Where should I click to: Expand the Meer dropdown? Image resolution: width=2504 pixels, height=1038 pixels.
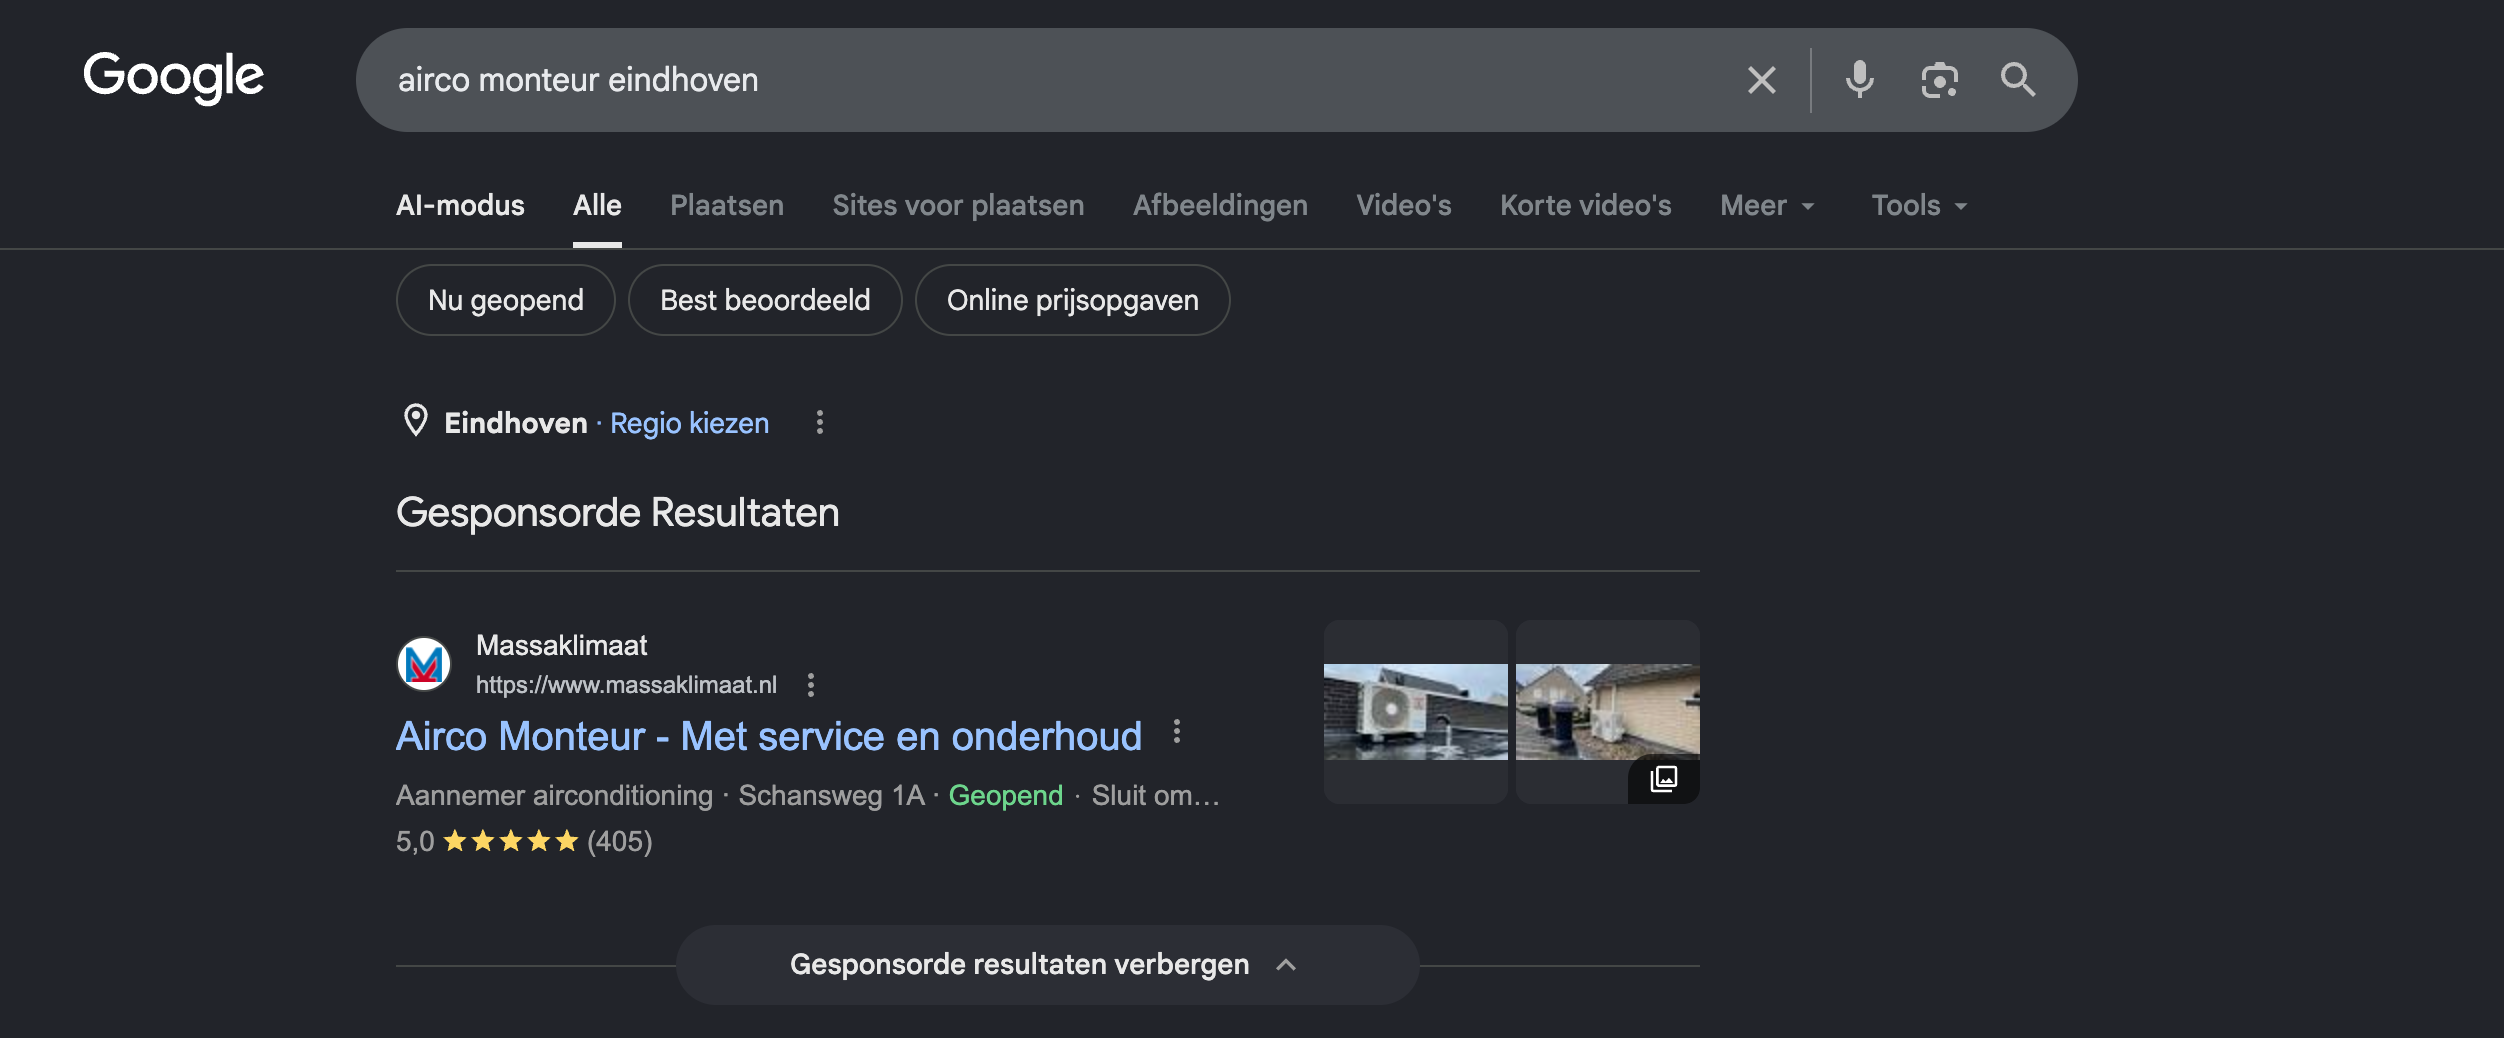coord(1767,205)
